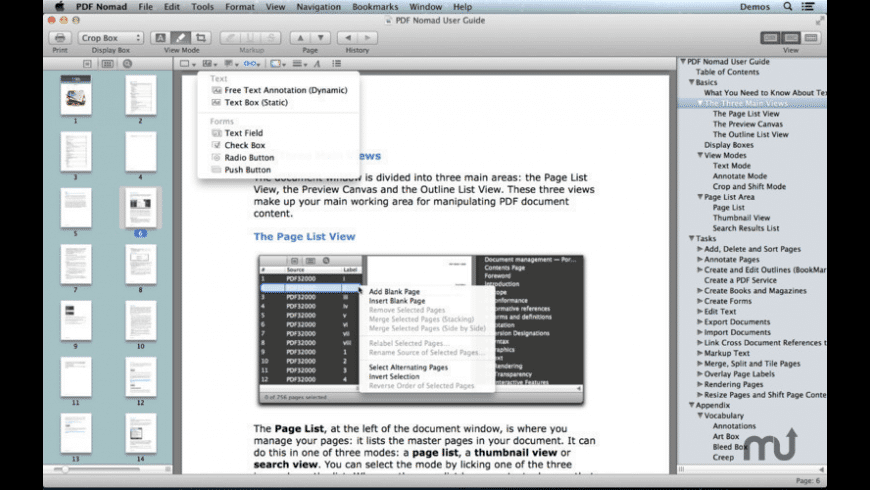Open the Format menu
The width and height of the screenshot is (870, 490).
click(240, 7)
